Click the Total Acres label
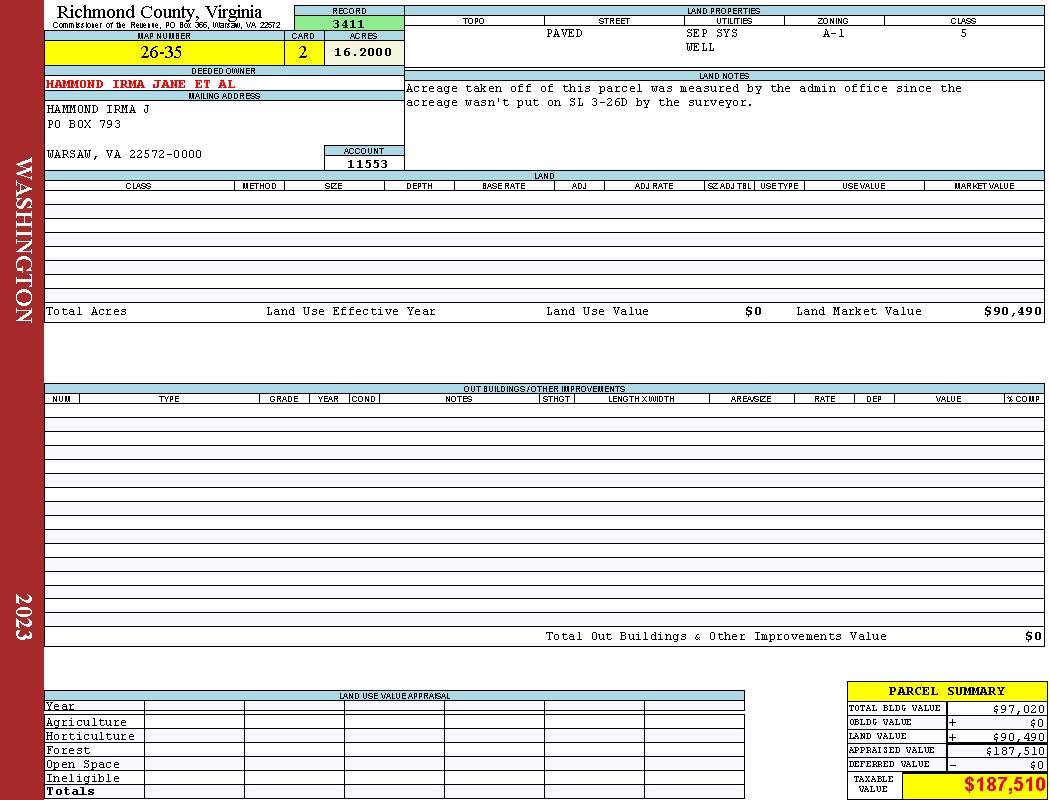Screen dimensions: 1050x800 (x=86, y=311)
